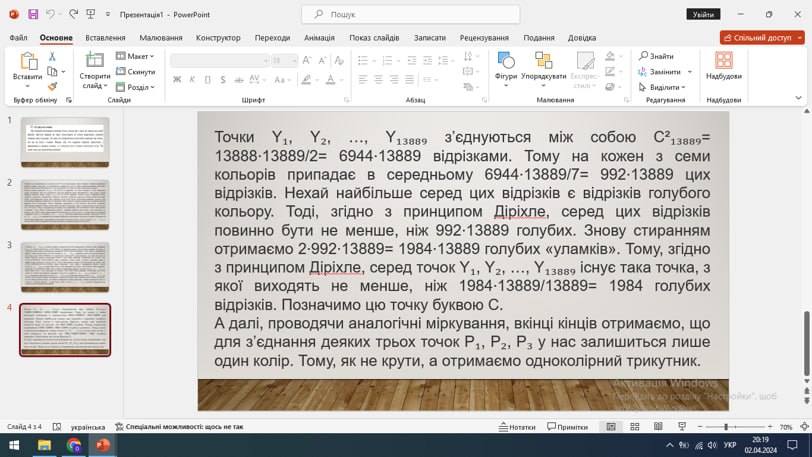Click the Надбудови add-ins icon
The width and height of the screenshot is (812, 457).
click(723, 66)
